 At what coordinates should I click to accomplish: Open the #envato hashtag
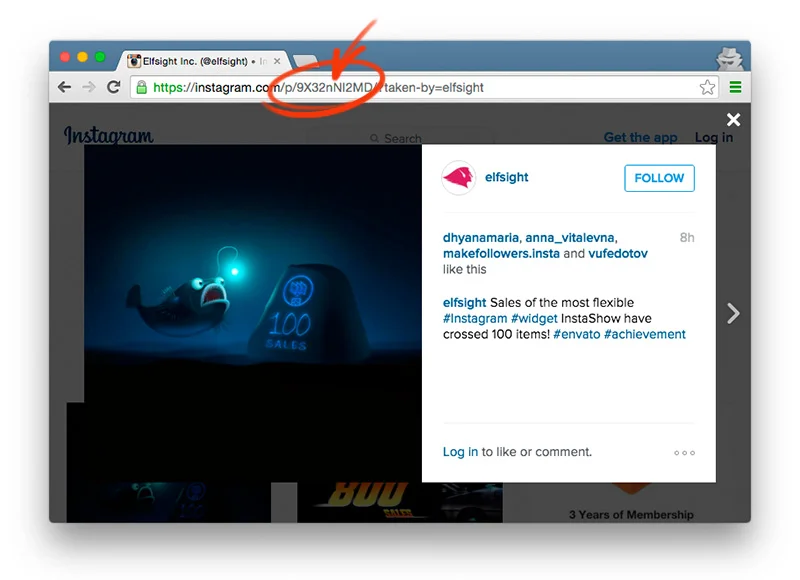(x=577, y=334)
